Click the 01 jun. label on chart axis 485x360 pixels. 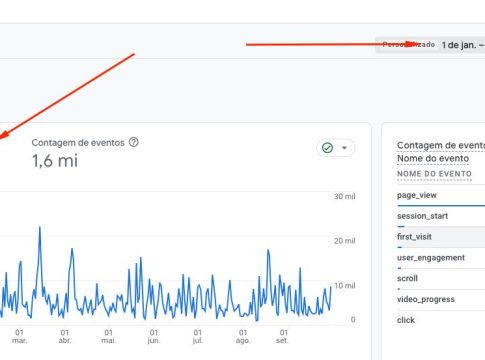click(x=154, y=336)
